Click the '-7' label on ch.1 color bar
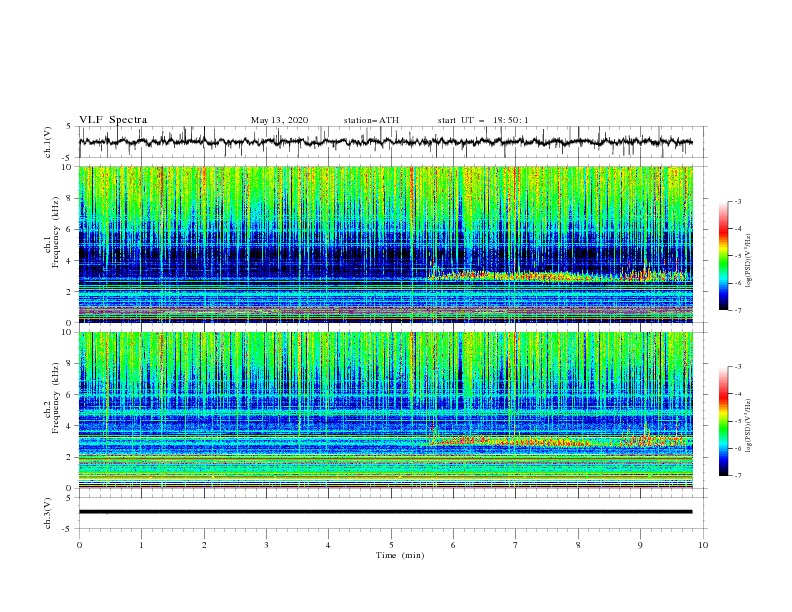792x612 pixels. (737, 310)
